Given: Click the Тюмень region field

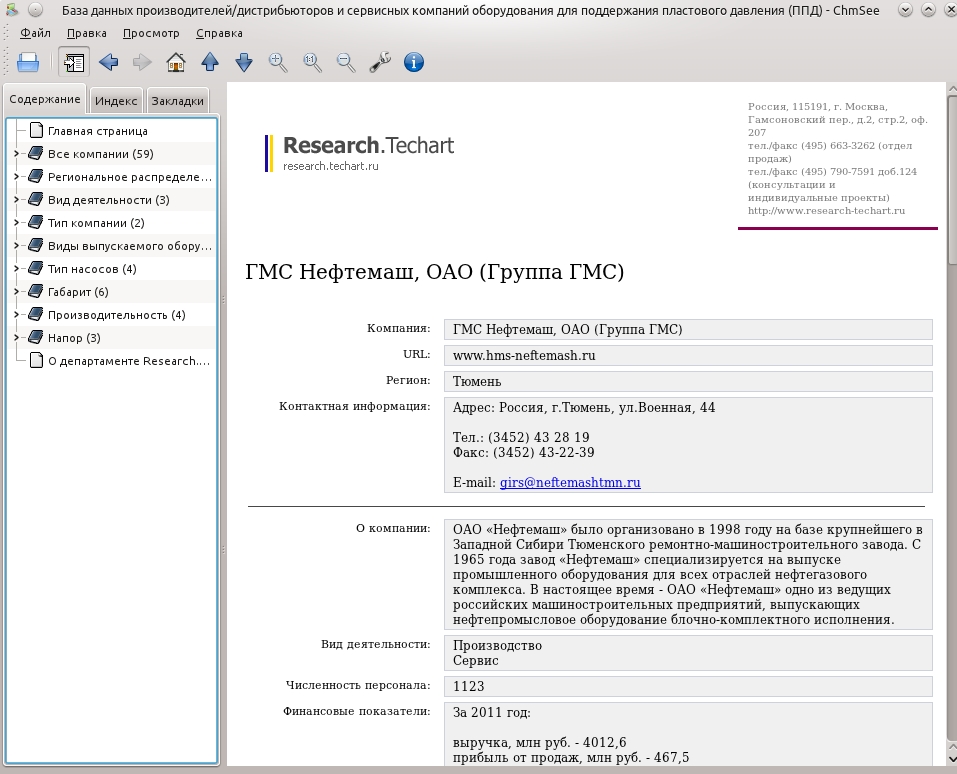Looking at the screenshot, I should tap(688, 382).
